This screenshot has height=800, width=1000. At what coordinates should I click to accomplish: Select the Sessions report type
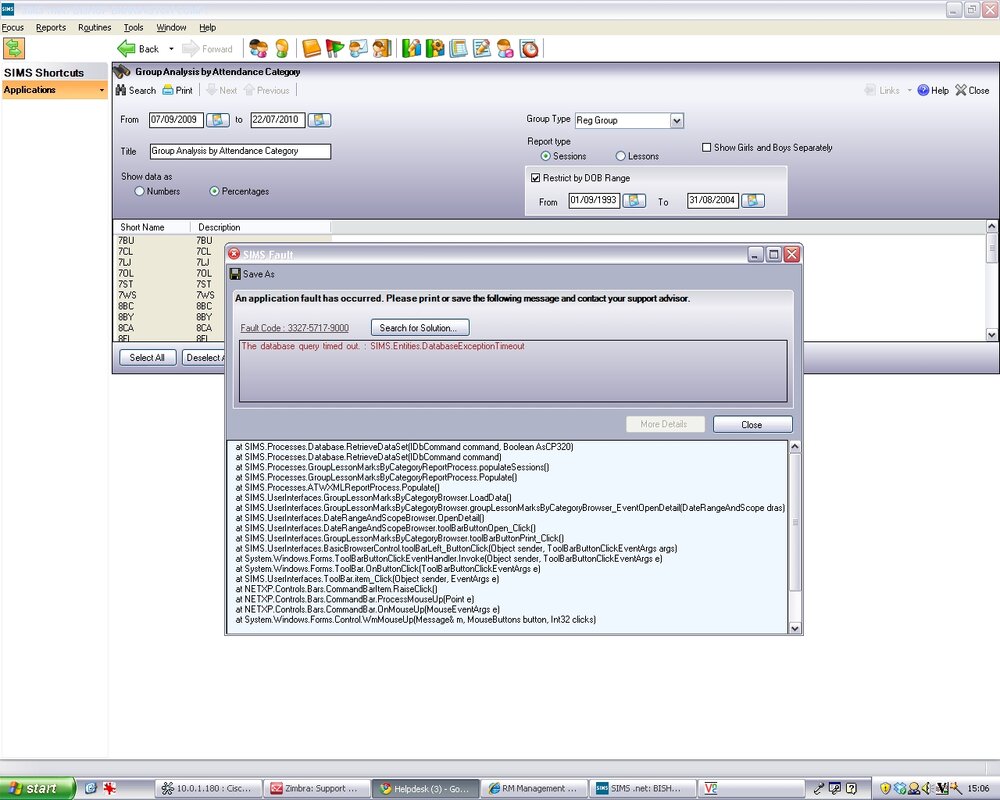[545, 156]
